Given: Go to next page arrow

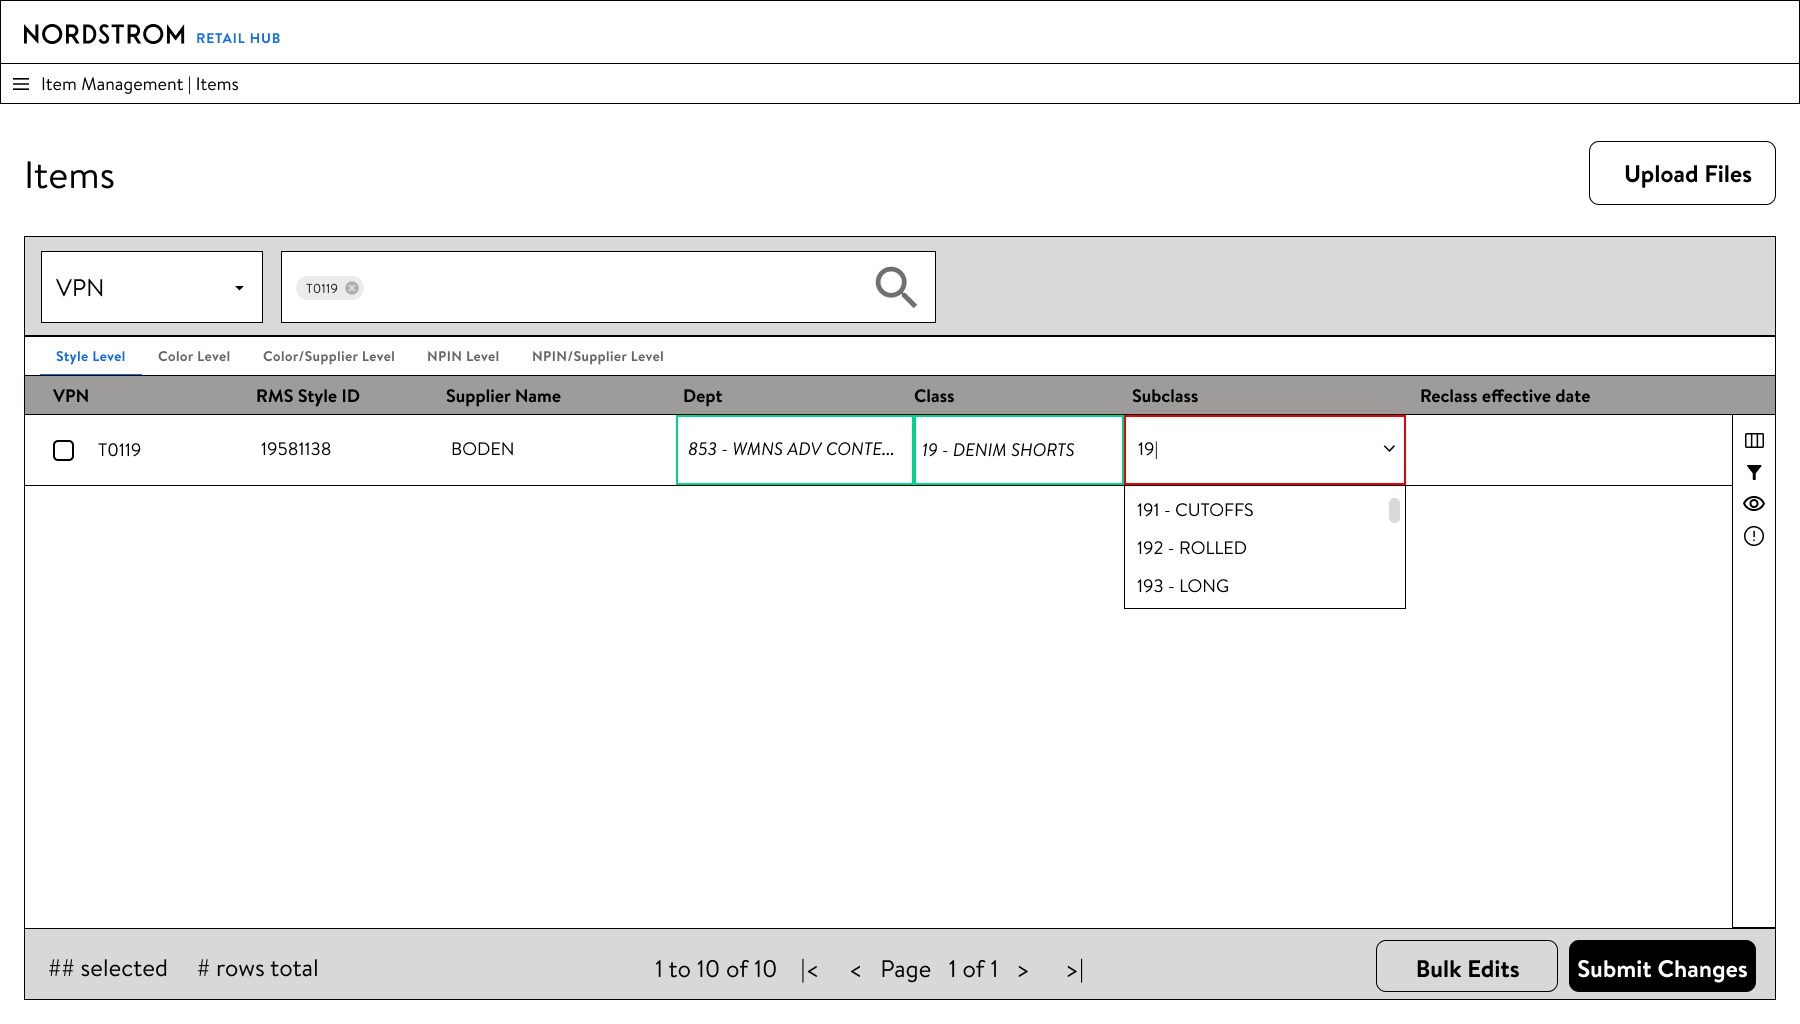Looking at the screenshot, I should pos(1022,970).
